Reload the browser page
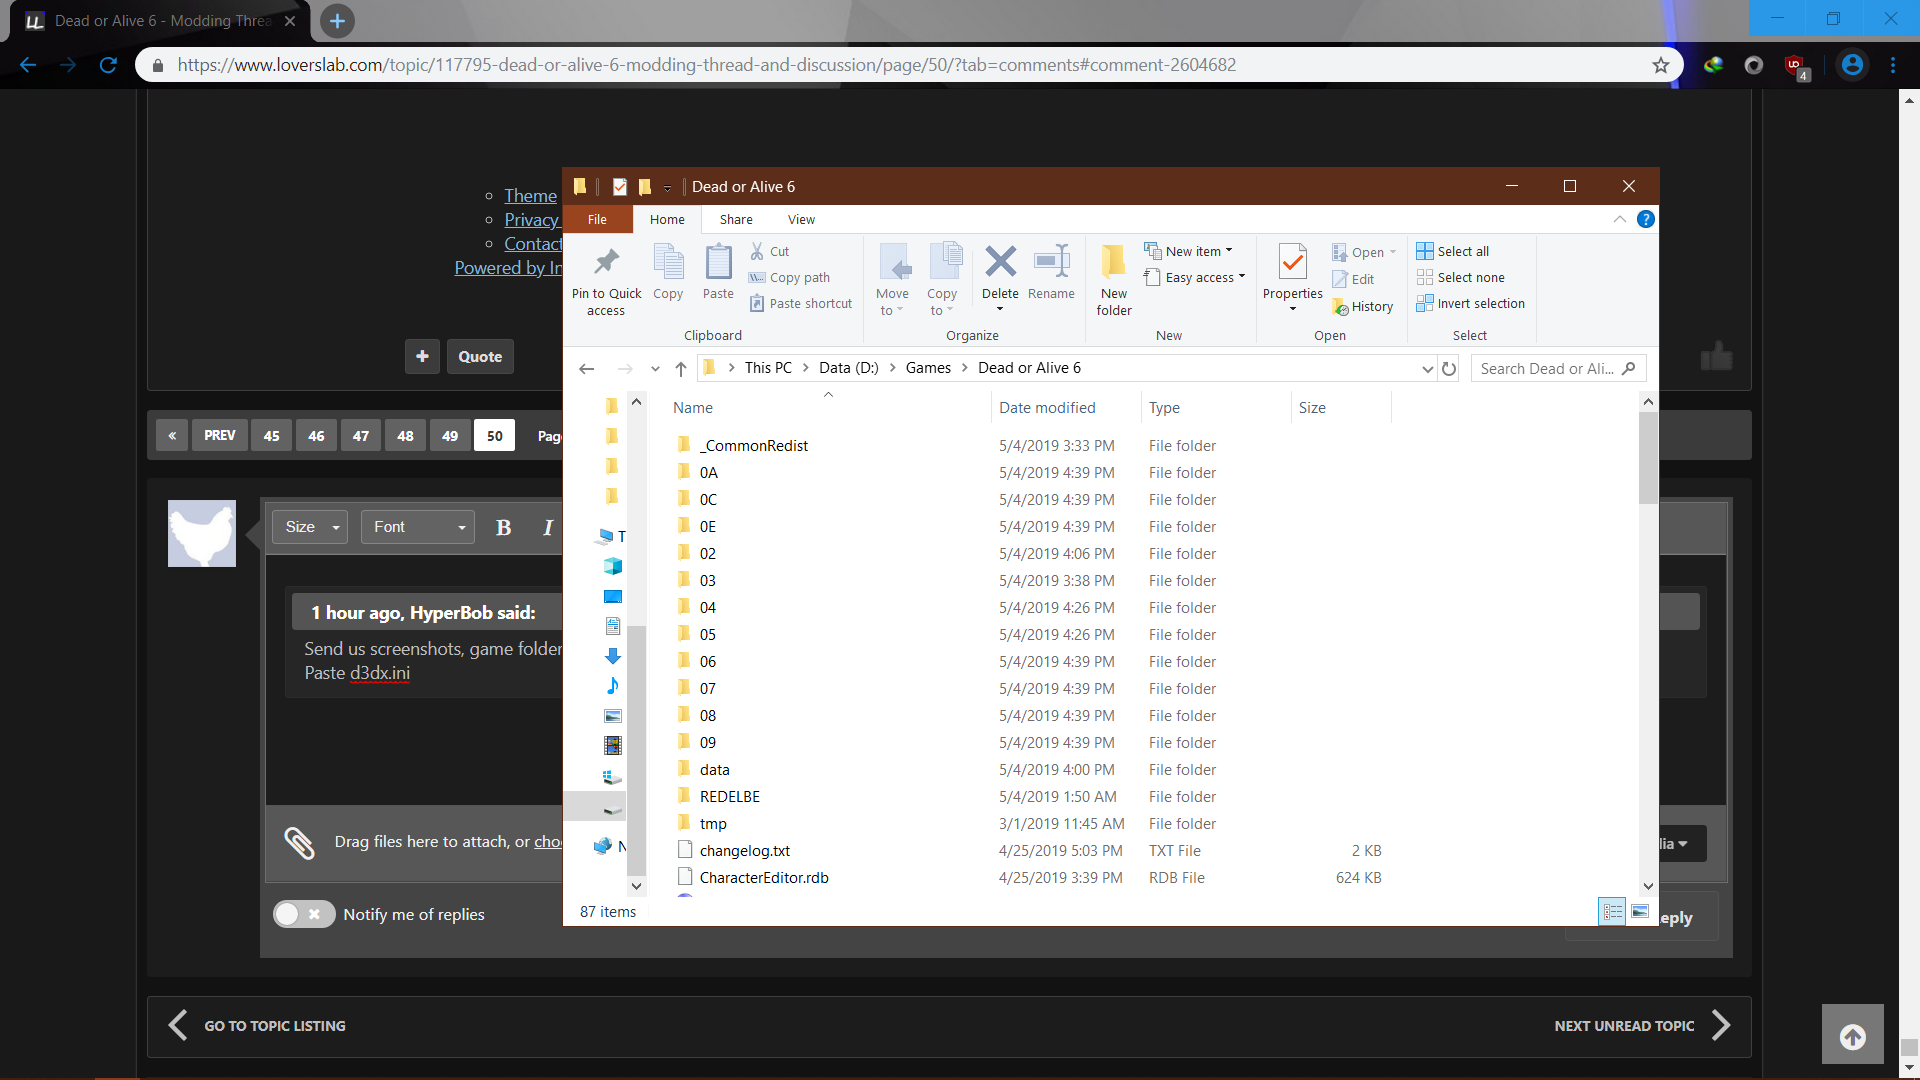The height and width of the screenshot is (1080, 1920). pos(108,65)
